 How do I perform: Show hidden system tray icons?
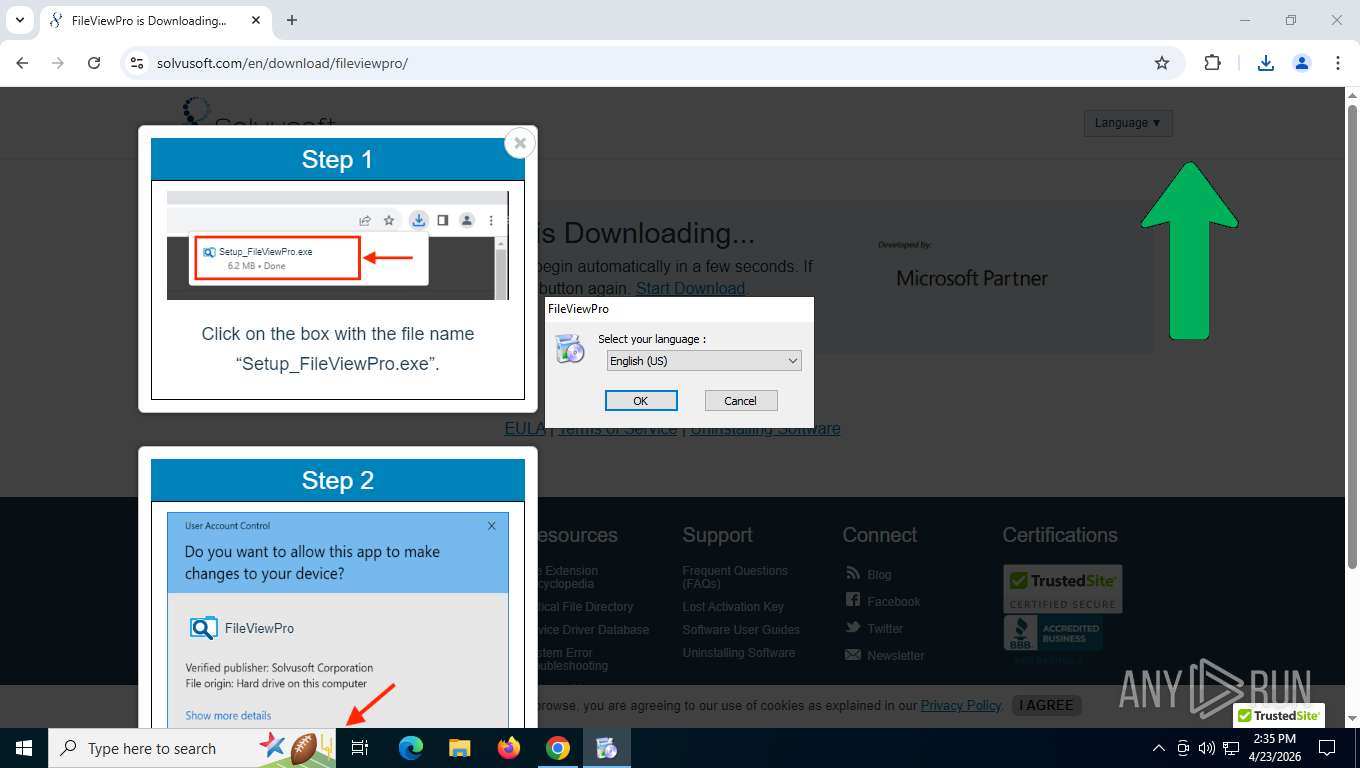pyautogui.click(x=1159, y=748)
